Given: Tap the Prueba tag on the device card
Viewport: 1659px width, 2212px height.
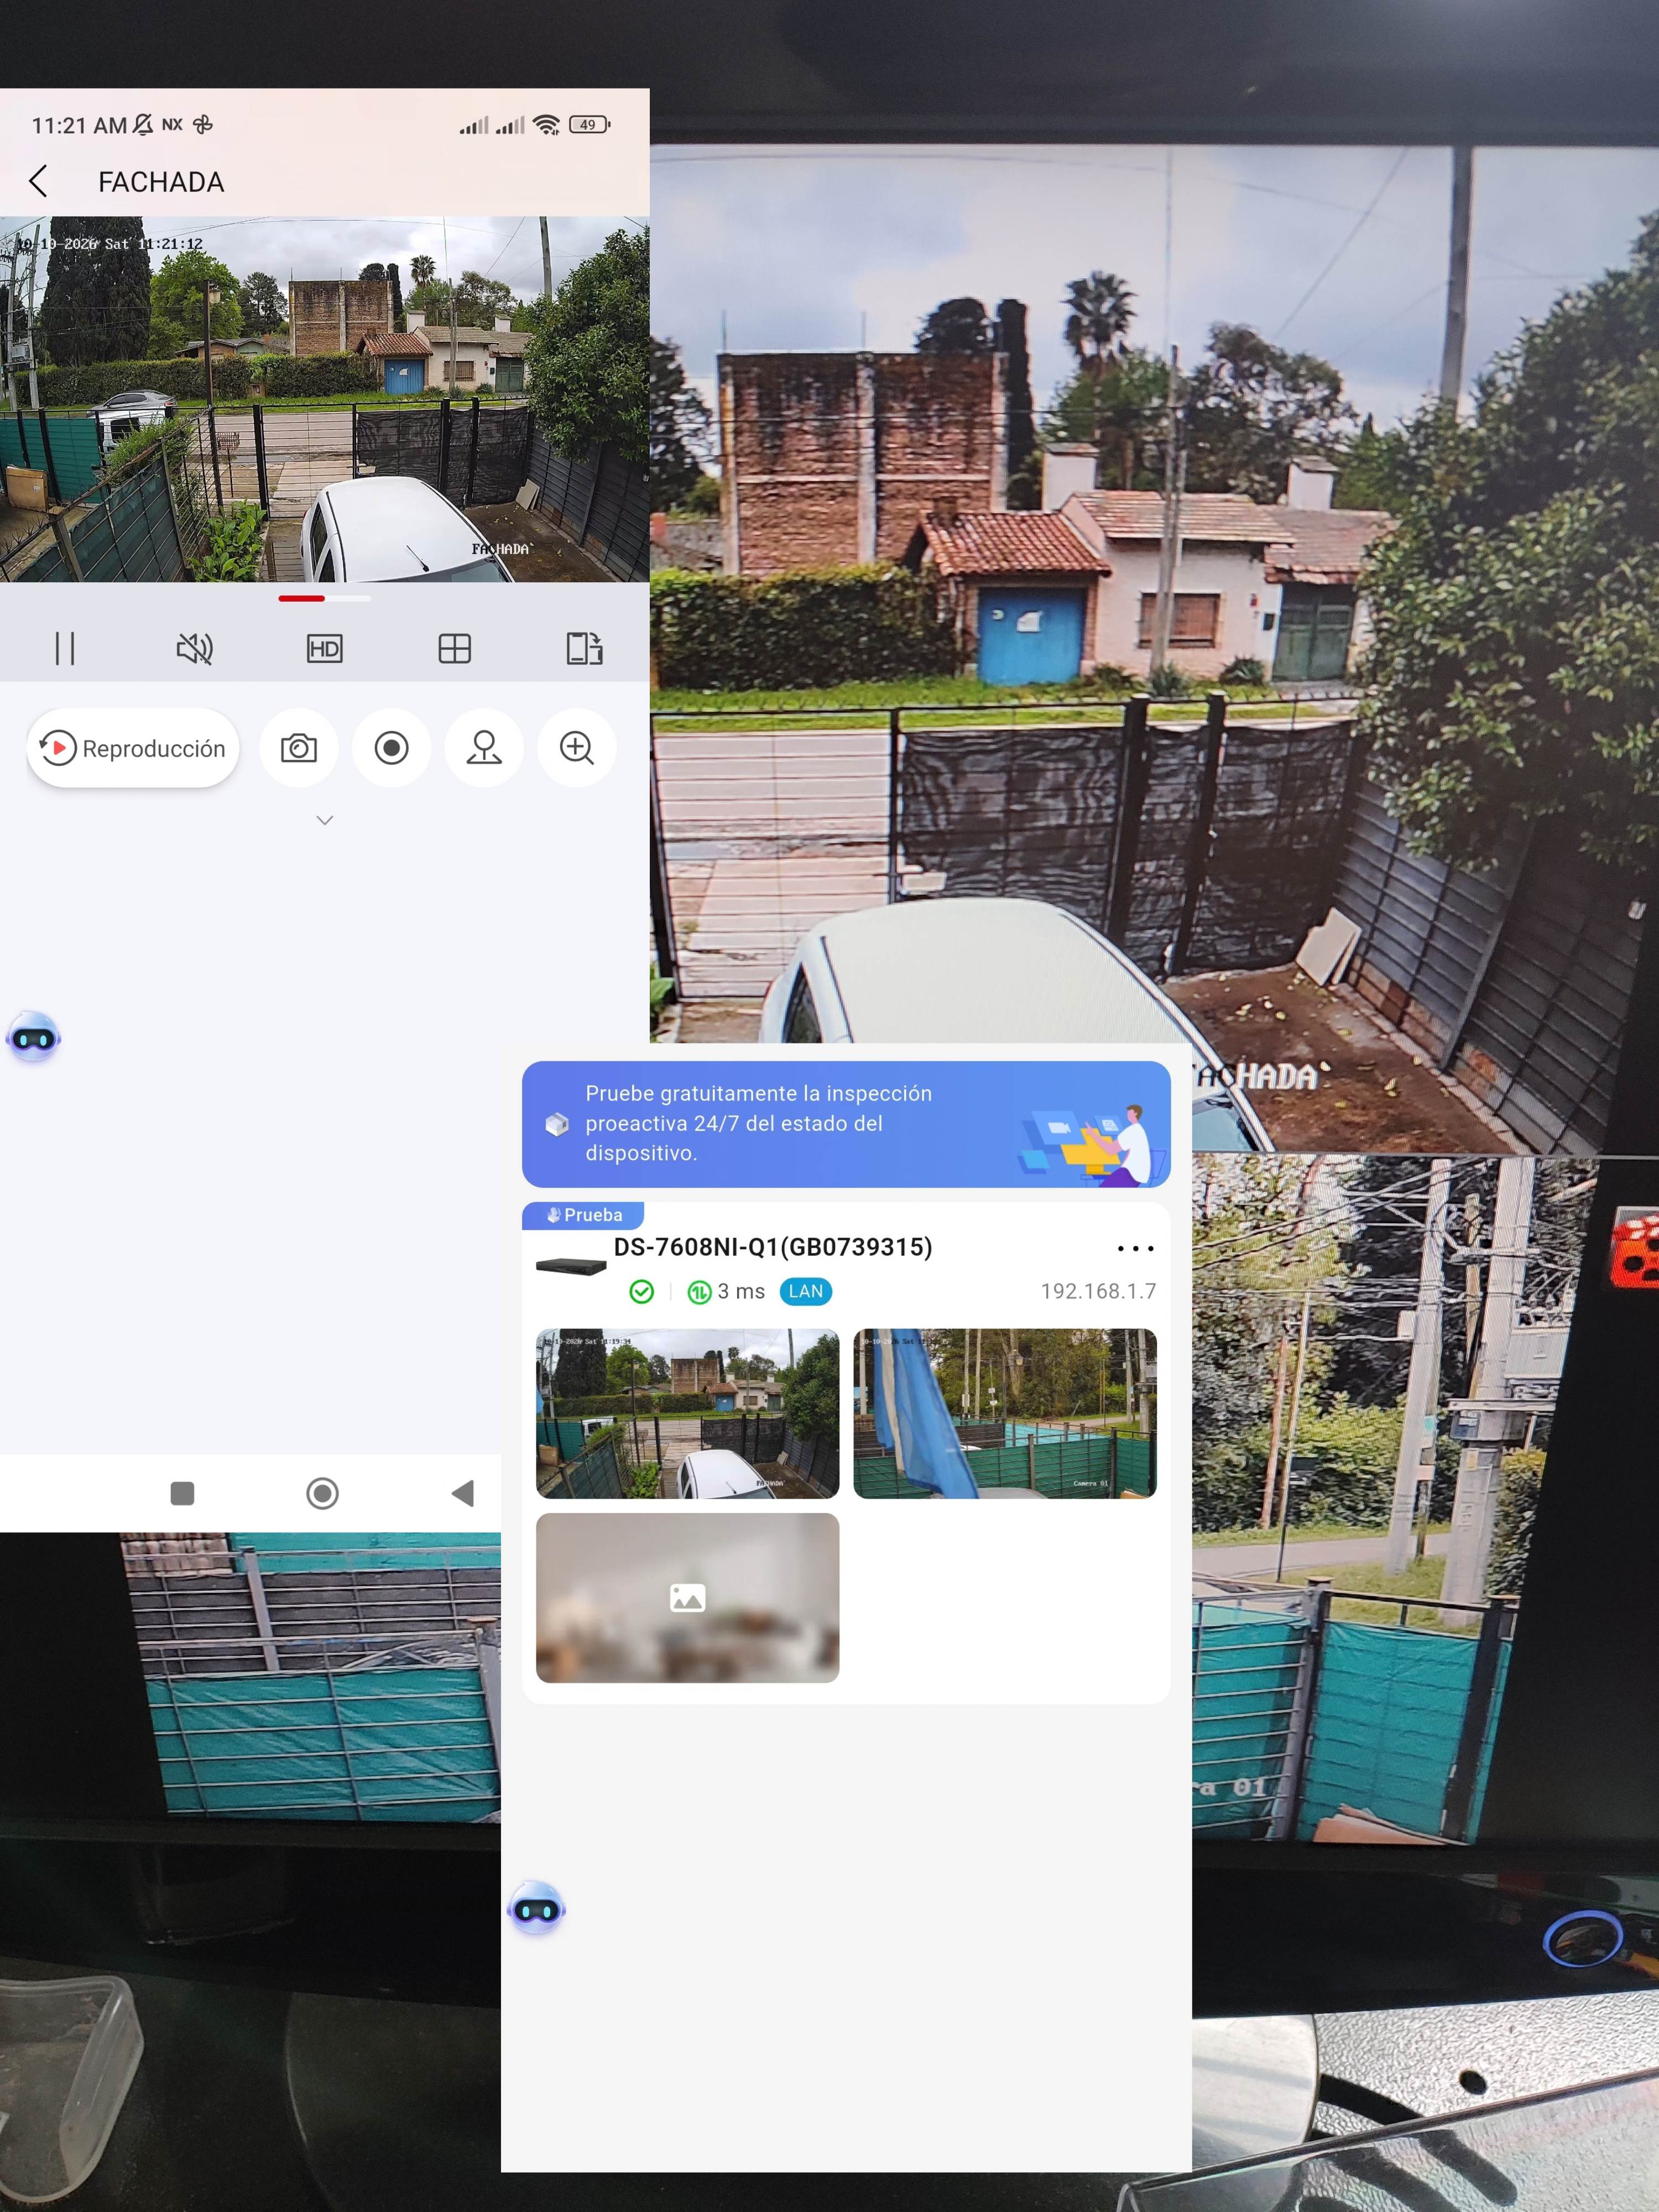Looking at the screenshot, I should [x=583, y=1215].
